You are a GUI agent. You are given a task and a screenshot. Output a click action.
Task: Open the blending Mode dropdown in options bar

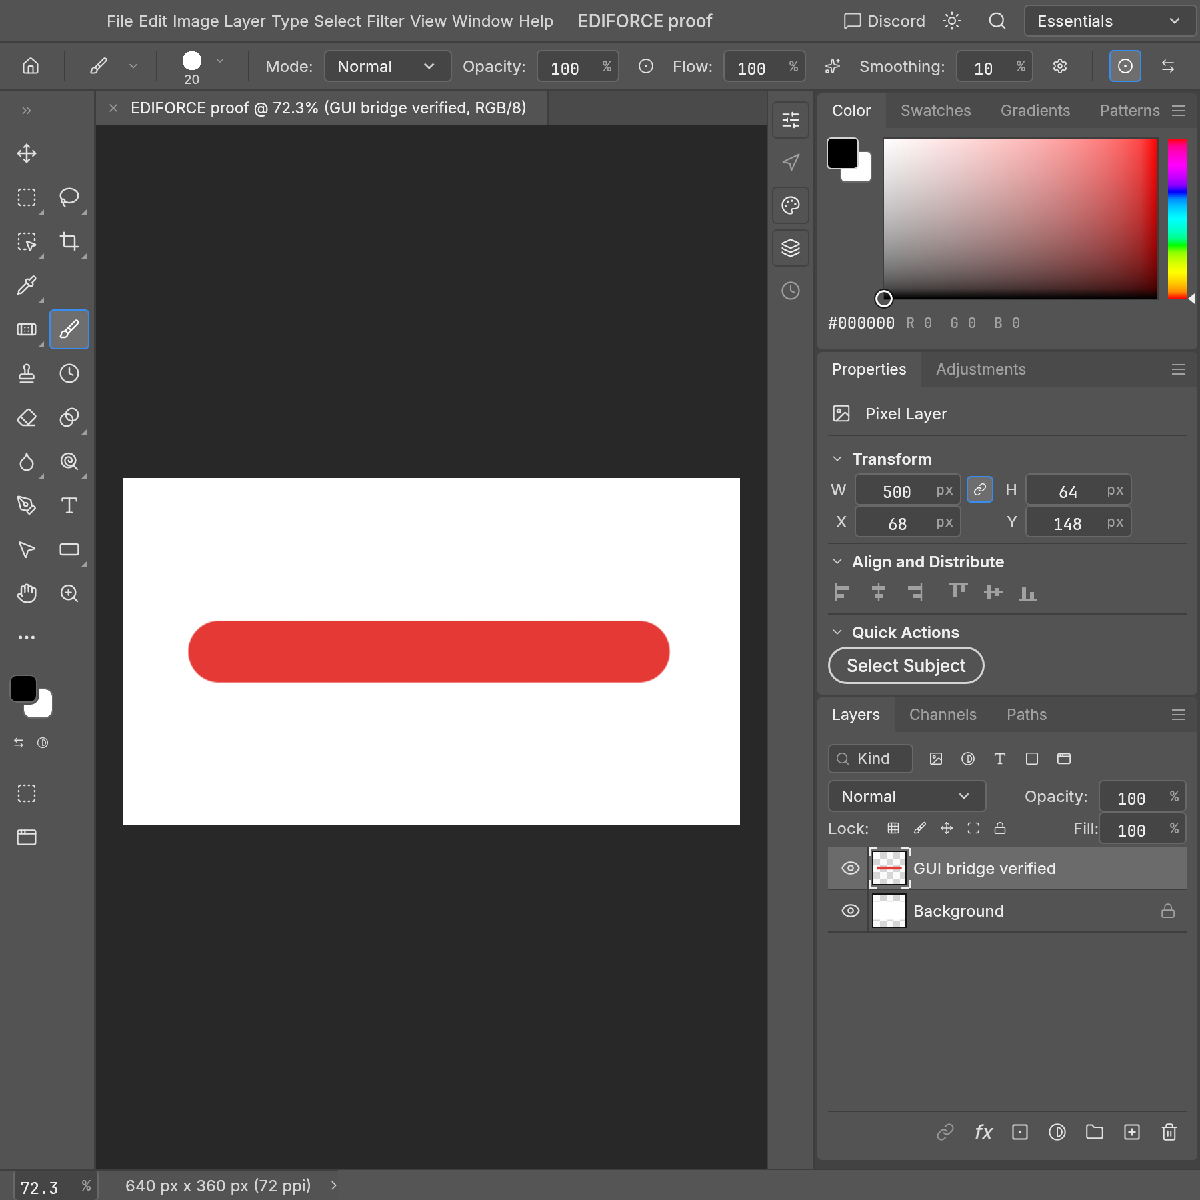click(387, 66)
